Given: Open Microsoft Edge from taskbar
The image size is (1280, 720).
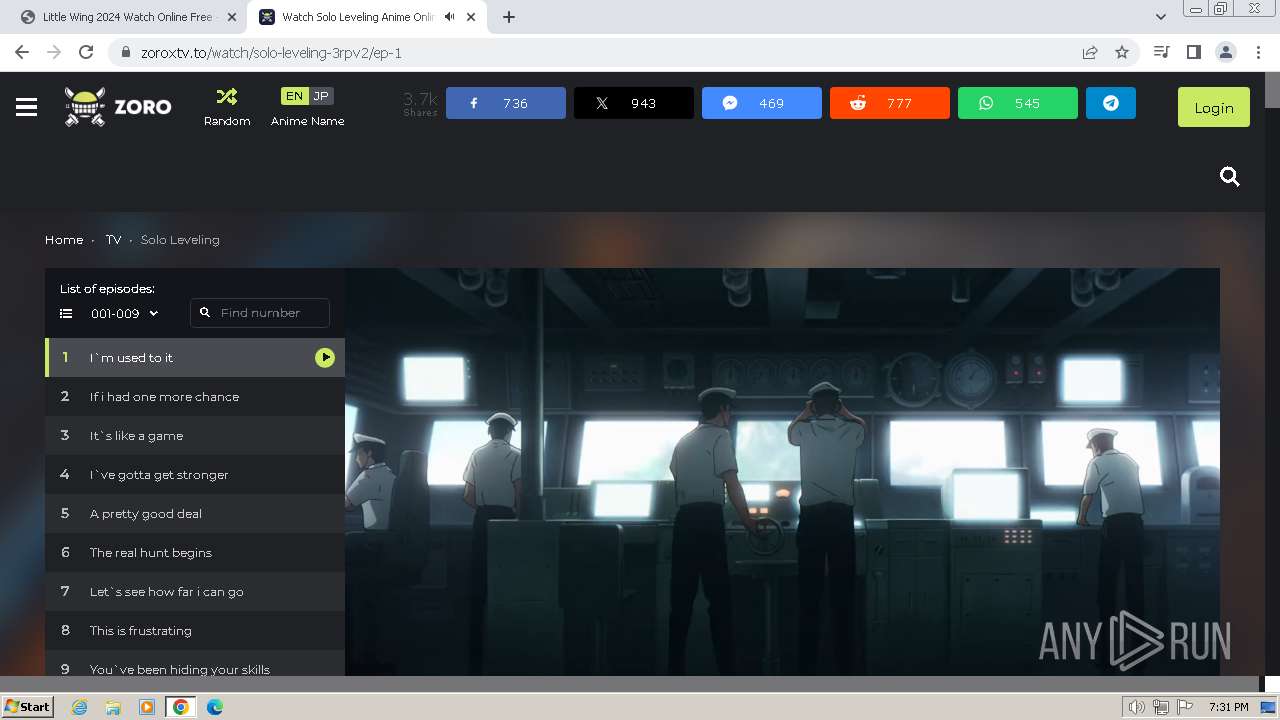Looking at the screenshot, I should 215,707.
